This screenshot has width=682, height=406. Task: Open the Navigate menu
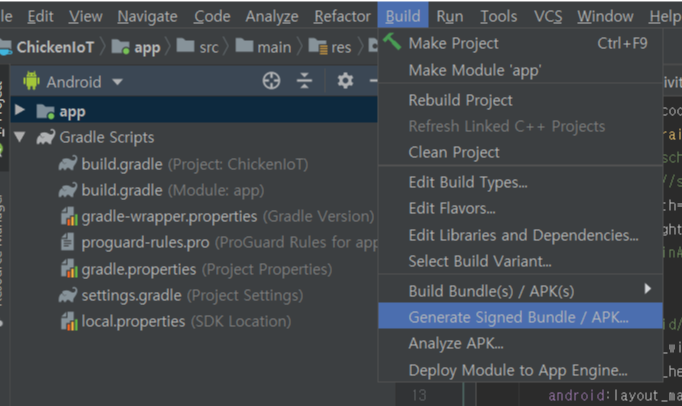click(147, 17)
